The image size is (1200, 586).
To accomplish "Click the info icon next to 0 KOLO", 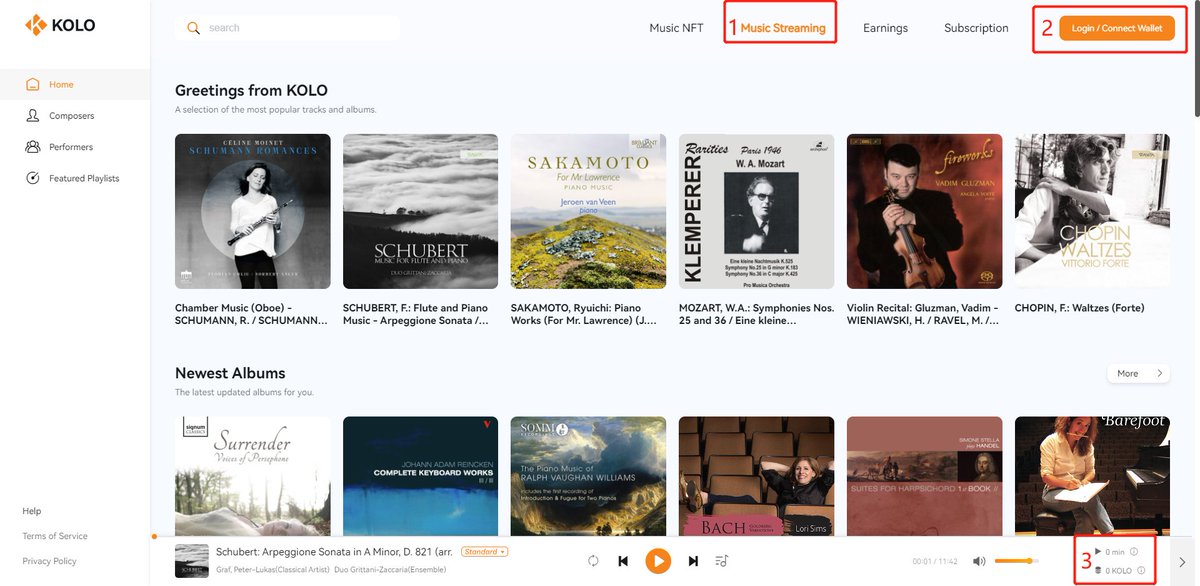I will [x=1141, y=571].
